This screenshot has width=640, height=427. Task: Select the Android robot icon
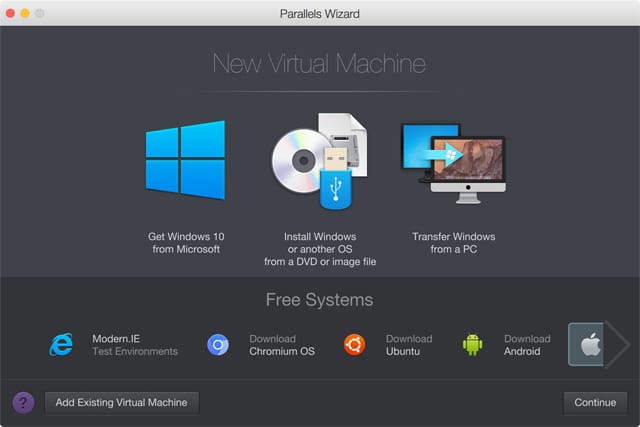click(472, 345)
